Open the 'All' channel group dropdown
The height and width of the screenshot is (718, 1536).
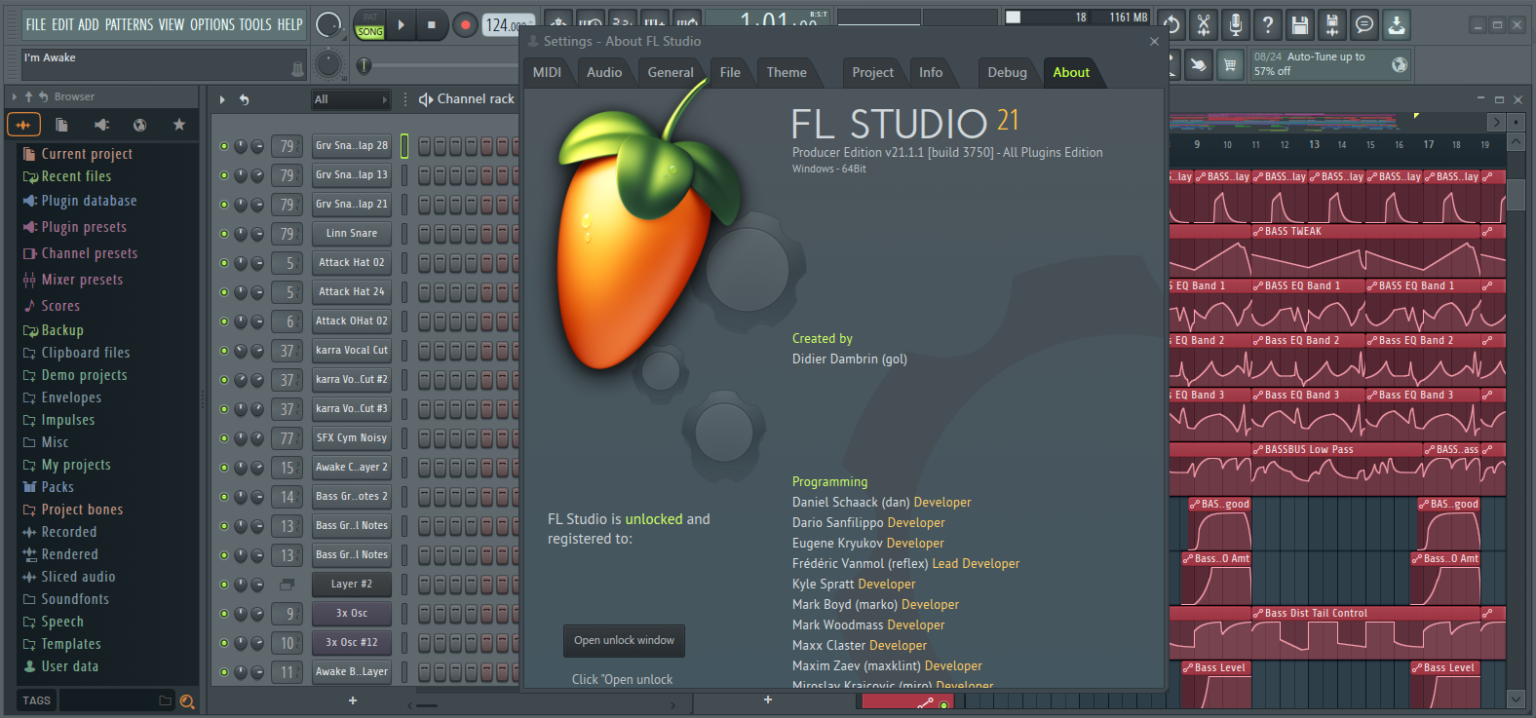[x=350, y=100]
